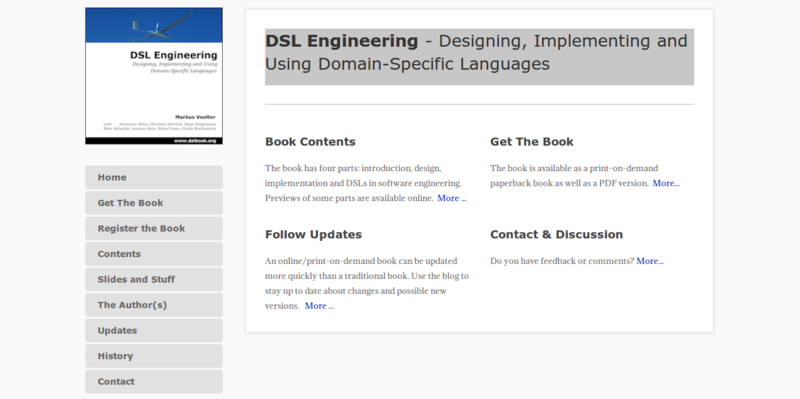Open the Contact sidebar item
This screenshot has height=399, width=800.
(154, 382)
